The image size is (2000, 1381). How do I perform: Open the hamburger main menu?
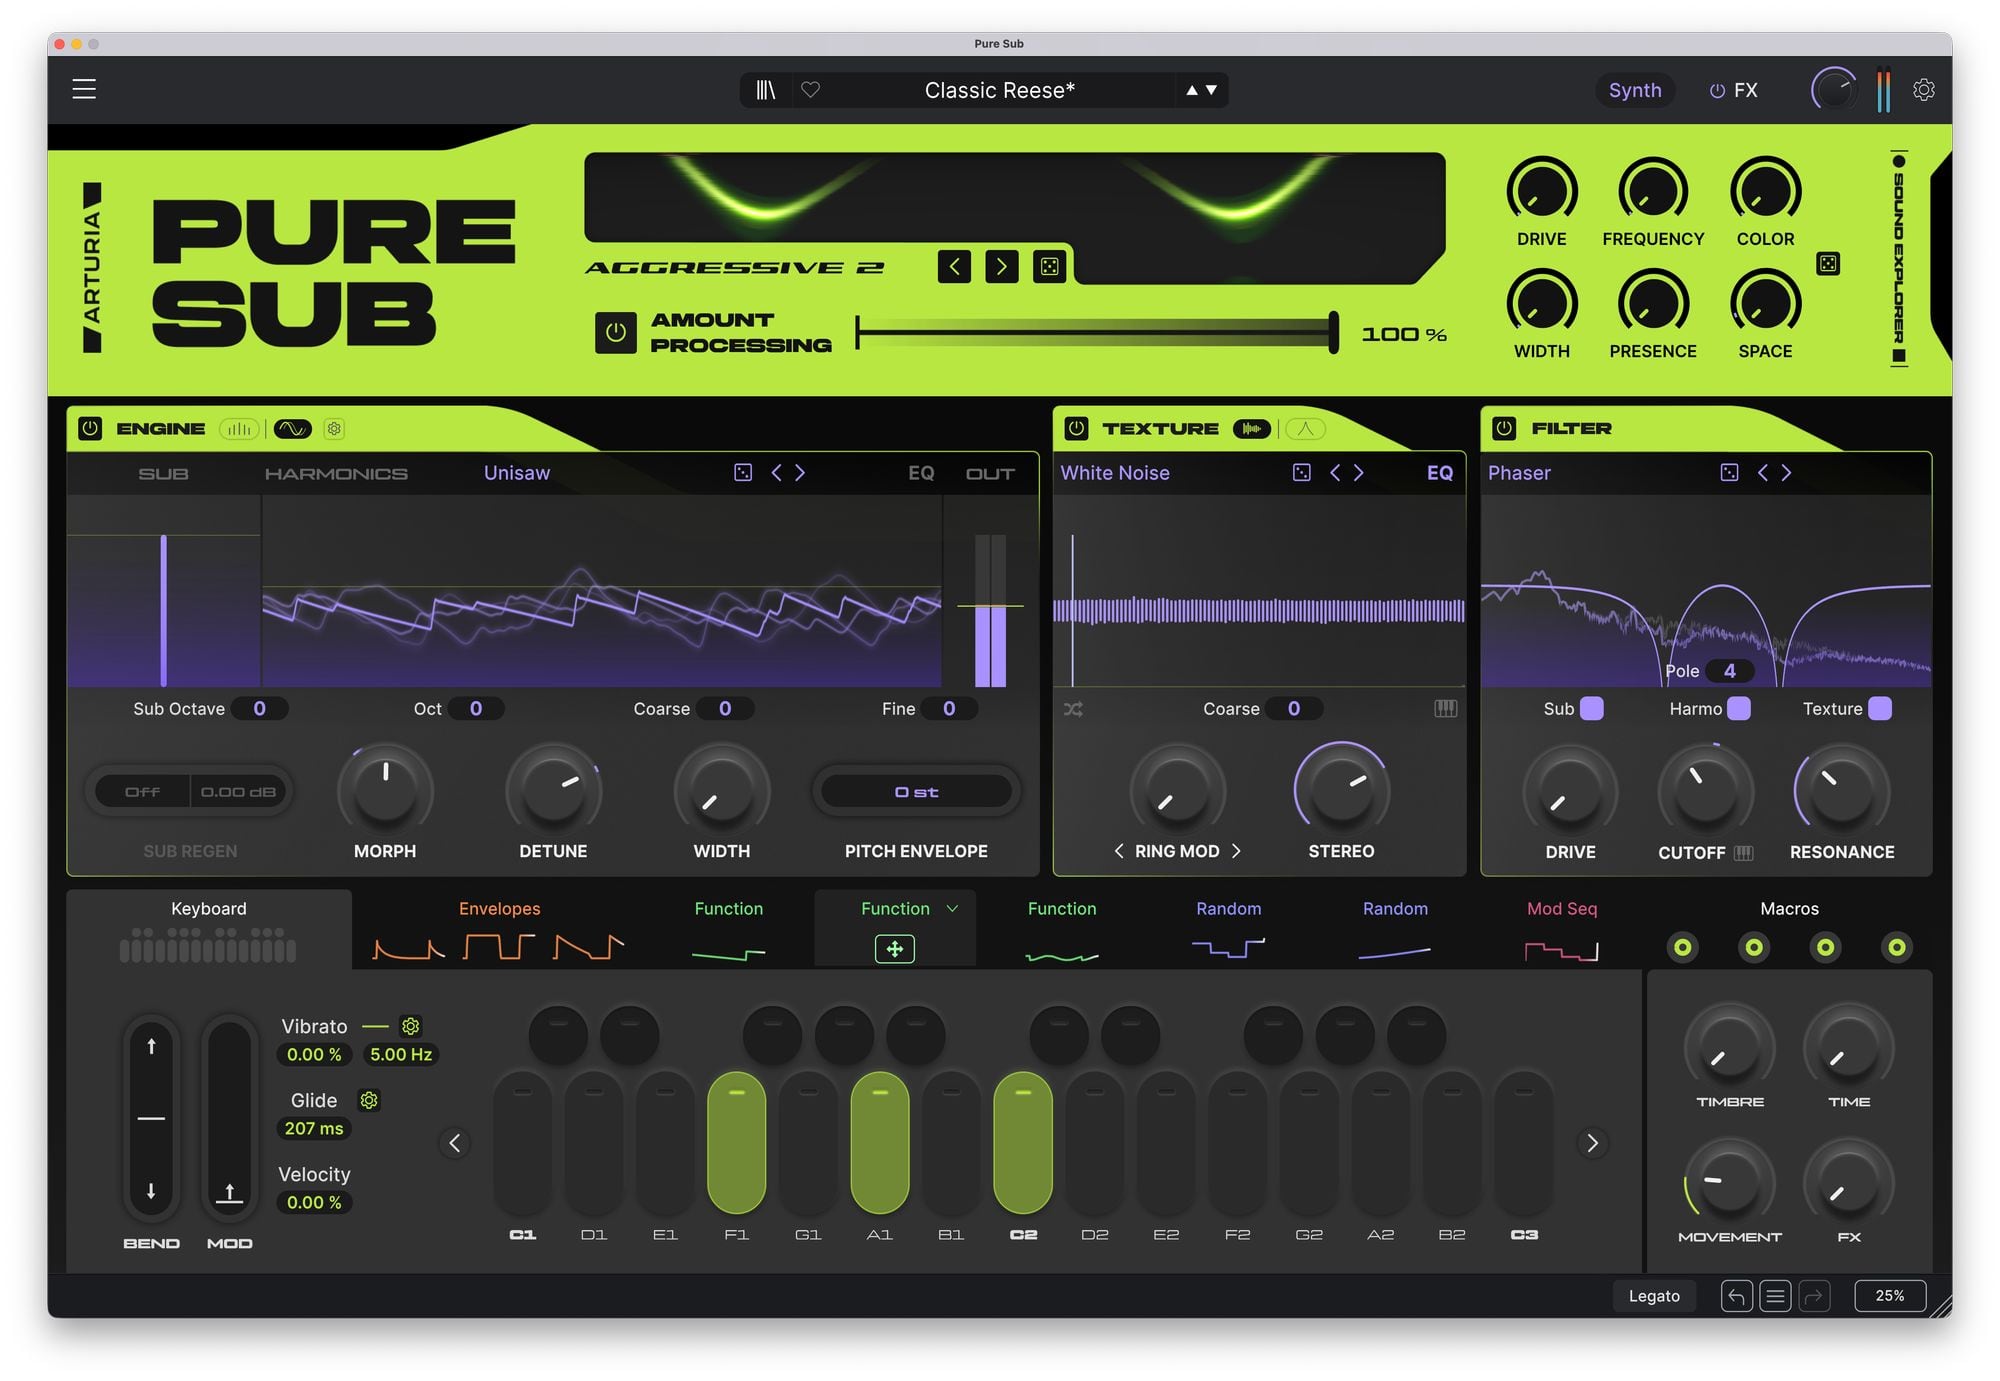point(84,89)
